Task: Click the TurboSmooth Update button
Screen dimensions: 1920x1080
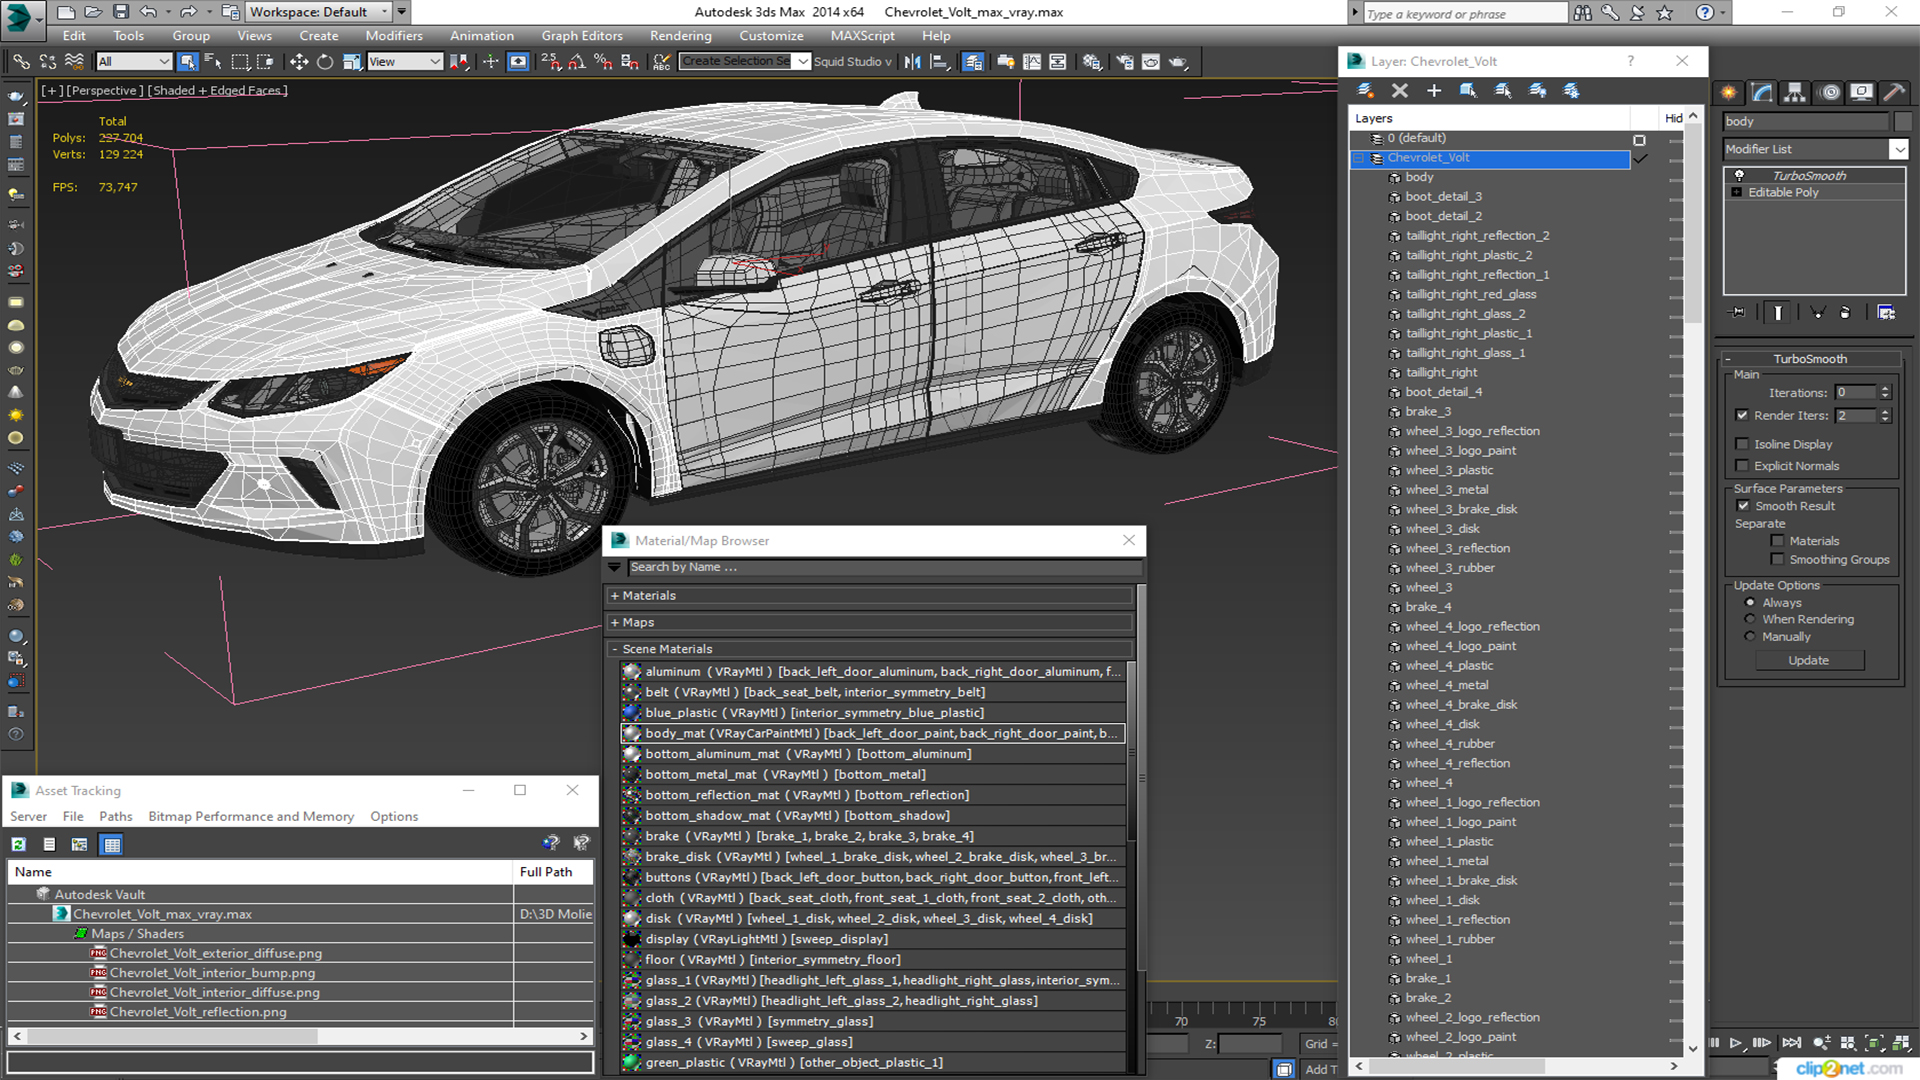Action: 1808,661
